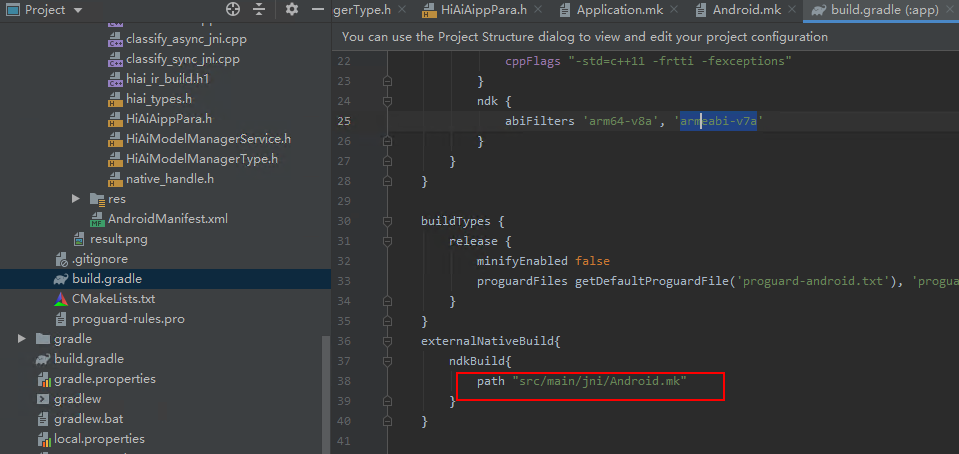Click the CMakeLists.txt file icon

click(62, 299)
